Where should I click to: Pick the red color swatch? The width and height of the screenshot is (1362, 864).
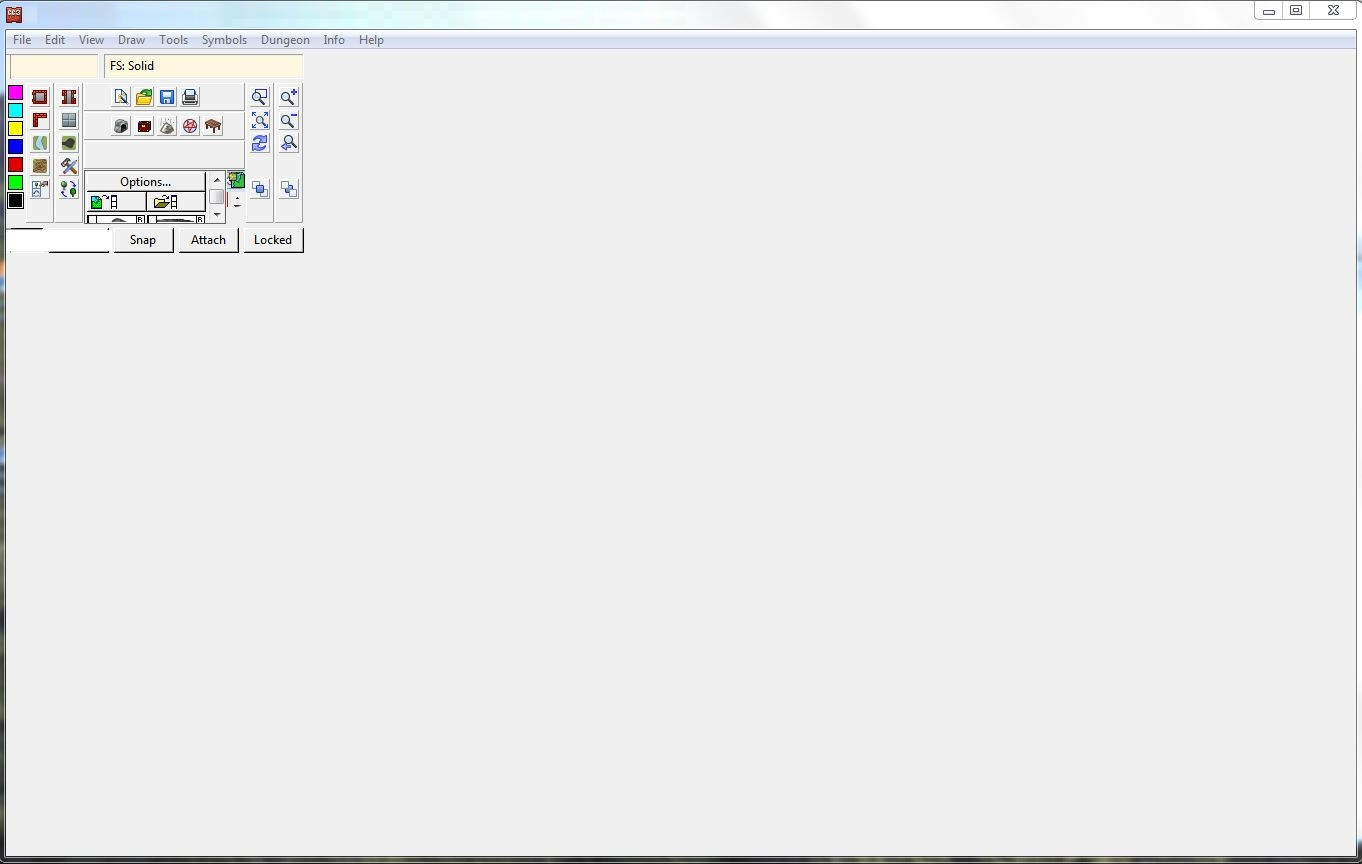[x=16, y=164]
